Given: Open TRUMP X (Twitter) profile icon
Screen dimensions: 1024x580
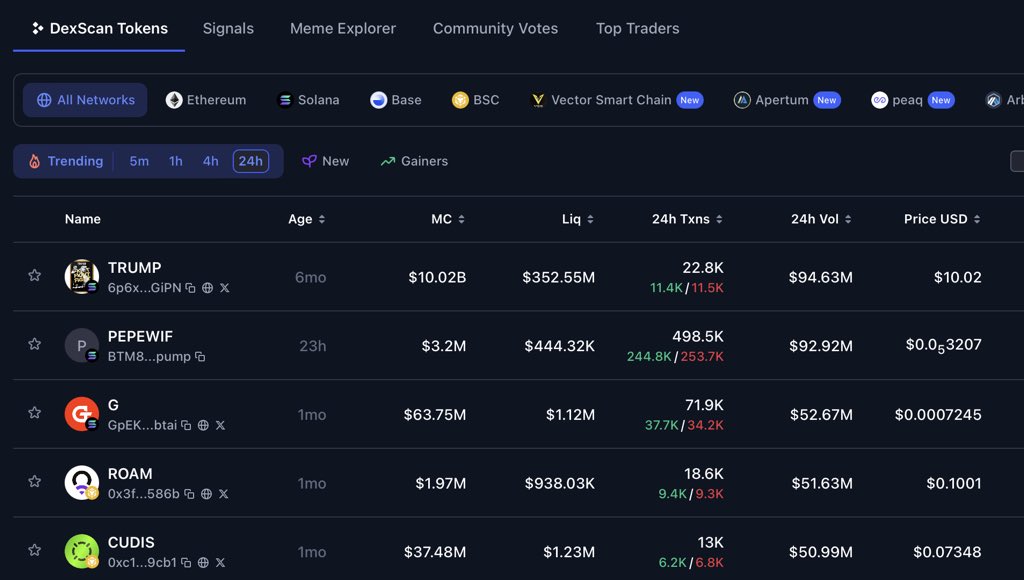Looking at the screenshot, I should coord(225,288).
